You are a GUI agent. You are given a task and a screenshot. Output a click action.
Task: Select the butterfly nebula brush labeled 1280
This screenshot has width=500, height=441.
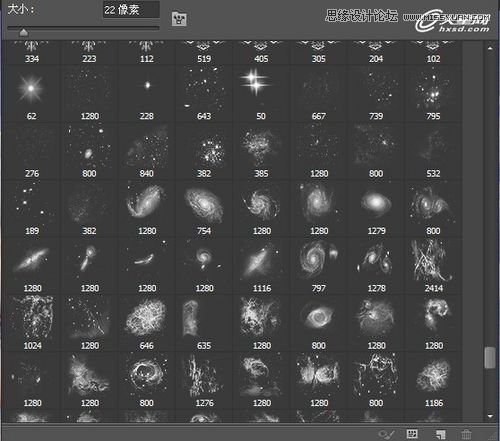point(319,381)
